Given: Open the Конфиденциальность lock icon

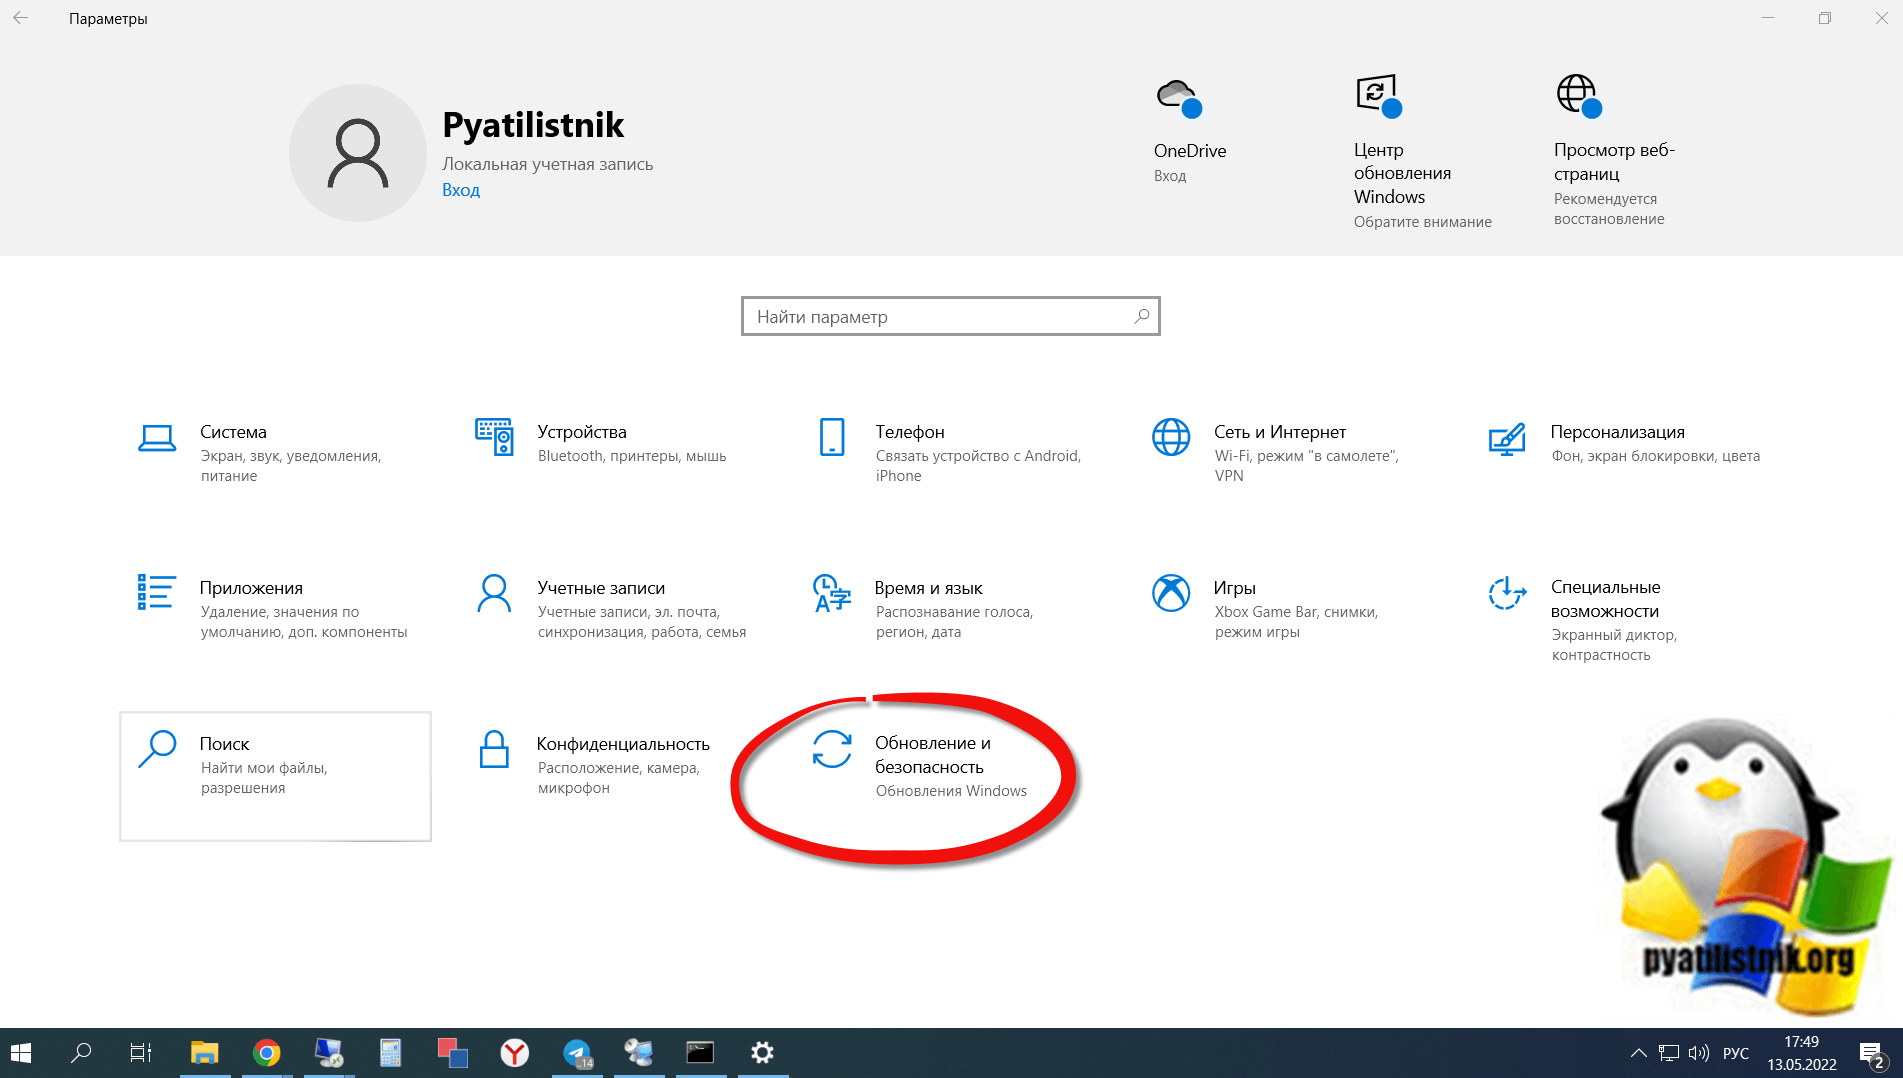Looking at the screenshot, I should coord(494,749).
